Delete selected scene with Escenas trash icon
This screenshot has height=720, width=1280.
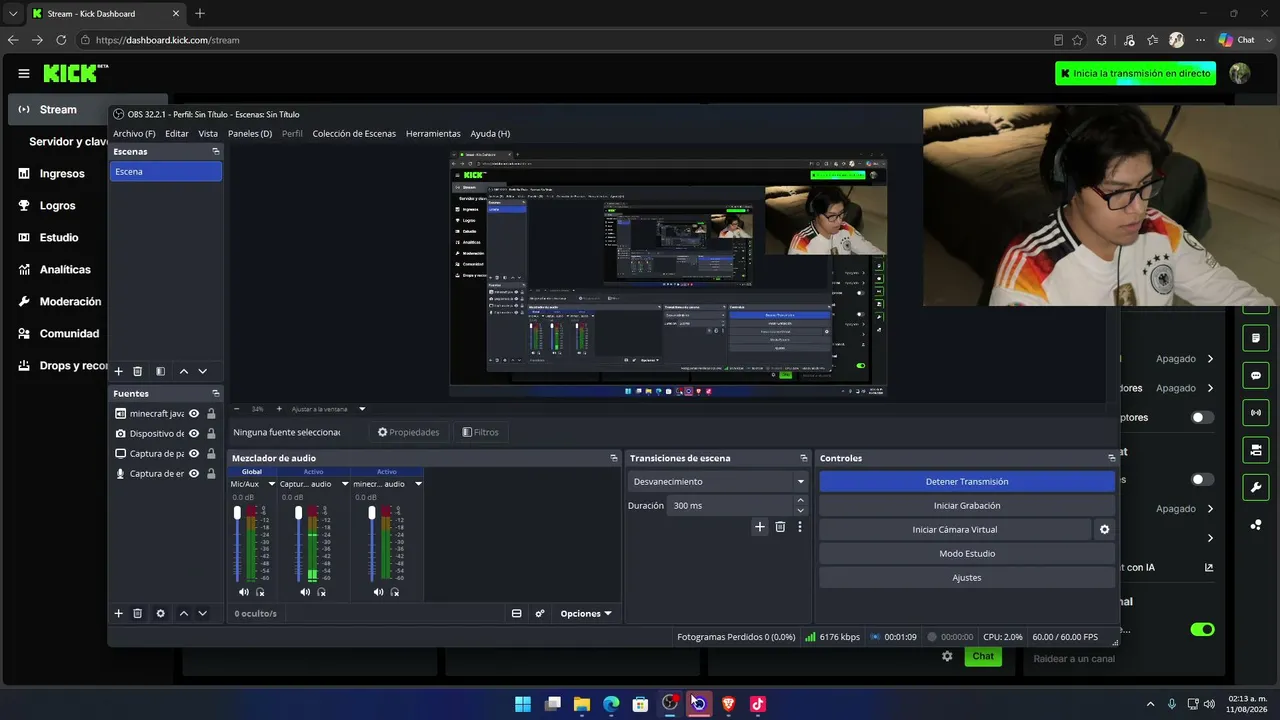(138, 371)
